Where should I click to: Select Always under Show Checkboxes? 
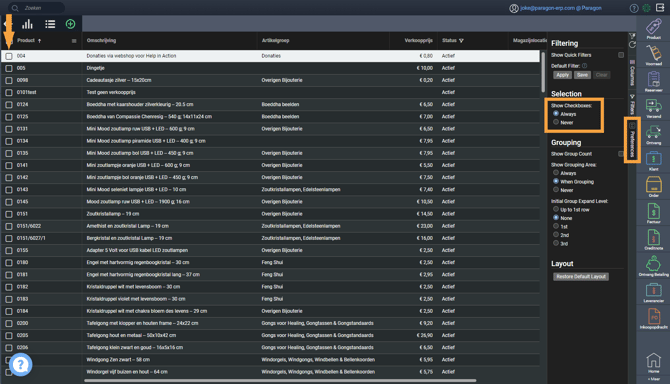(x=556, y=114)
